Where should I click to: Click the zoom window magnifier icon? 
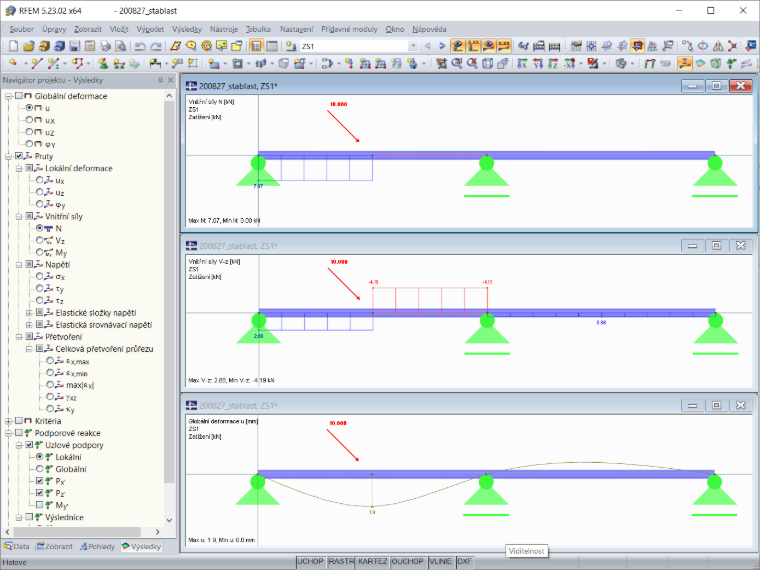point(457,63)
